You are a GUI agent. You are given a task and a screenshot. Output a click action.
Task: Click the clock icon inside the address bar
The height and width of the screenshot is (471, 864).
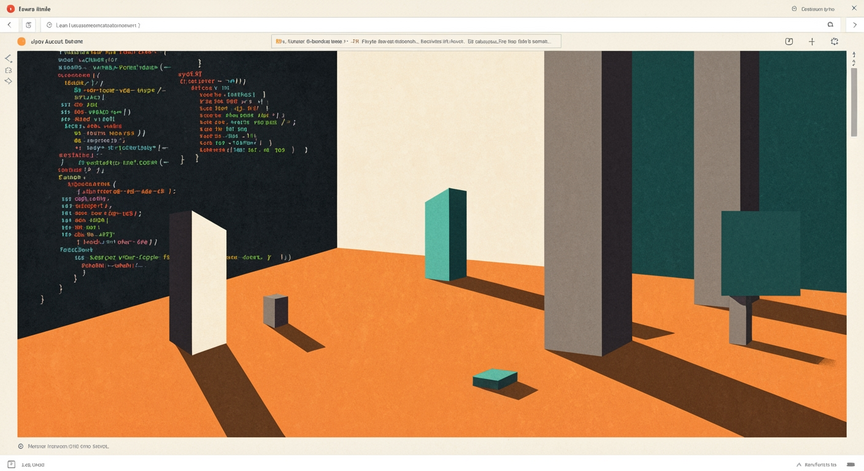point(49,25)
